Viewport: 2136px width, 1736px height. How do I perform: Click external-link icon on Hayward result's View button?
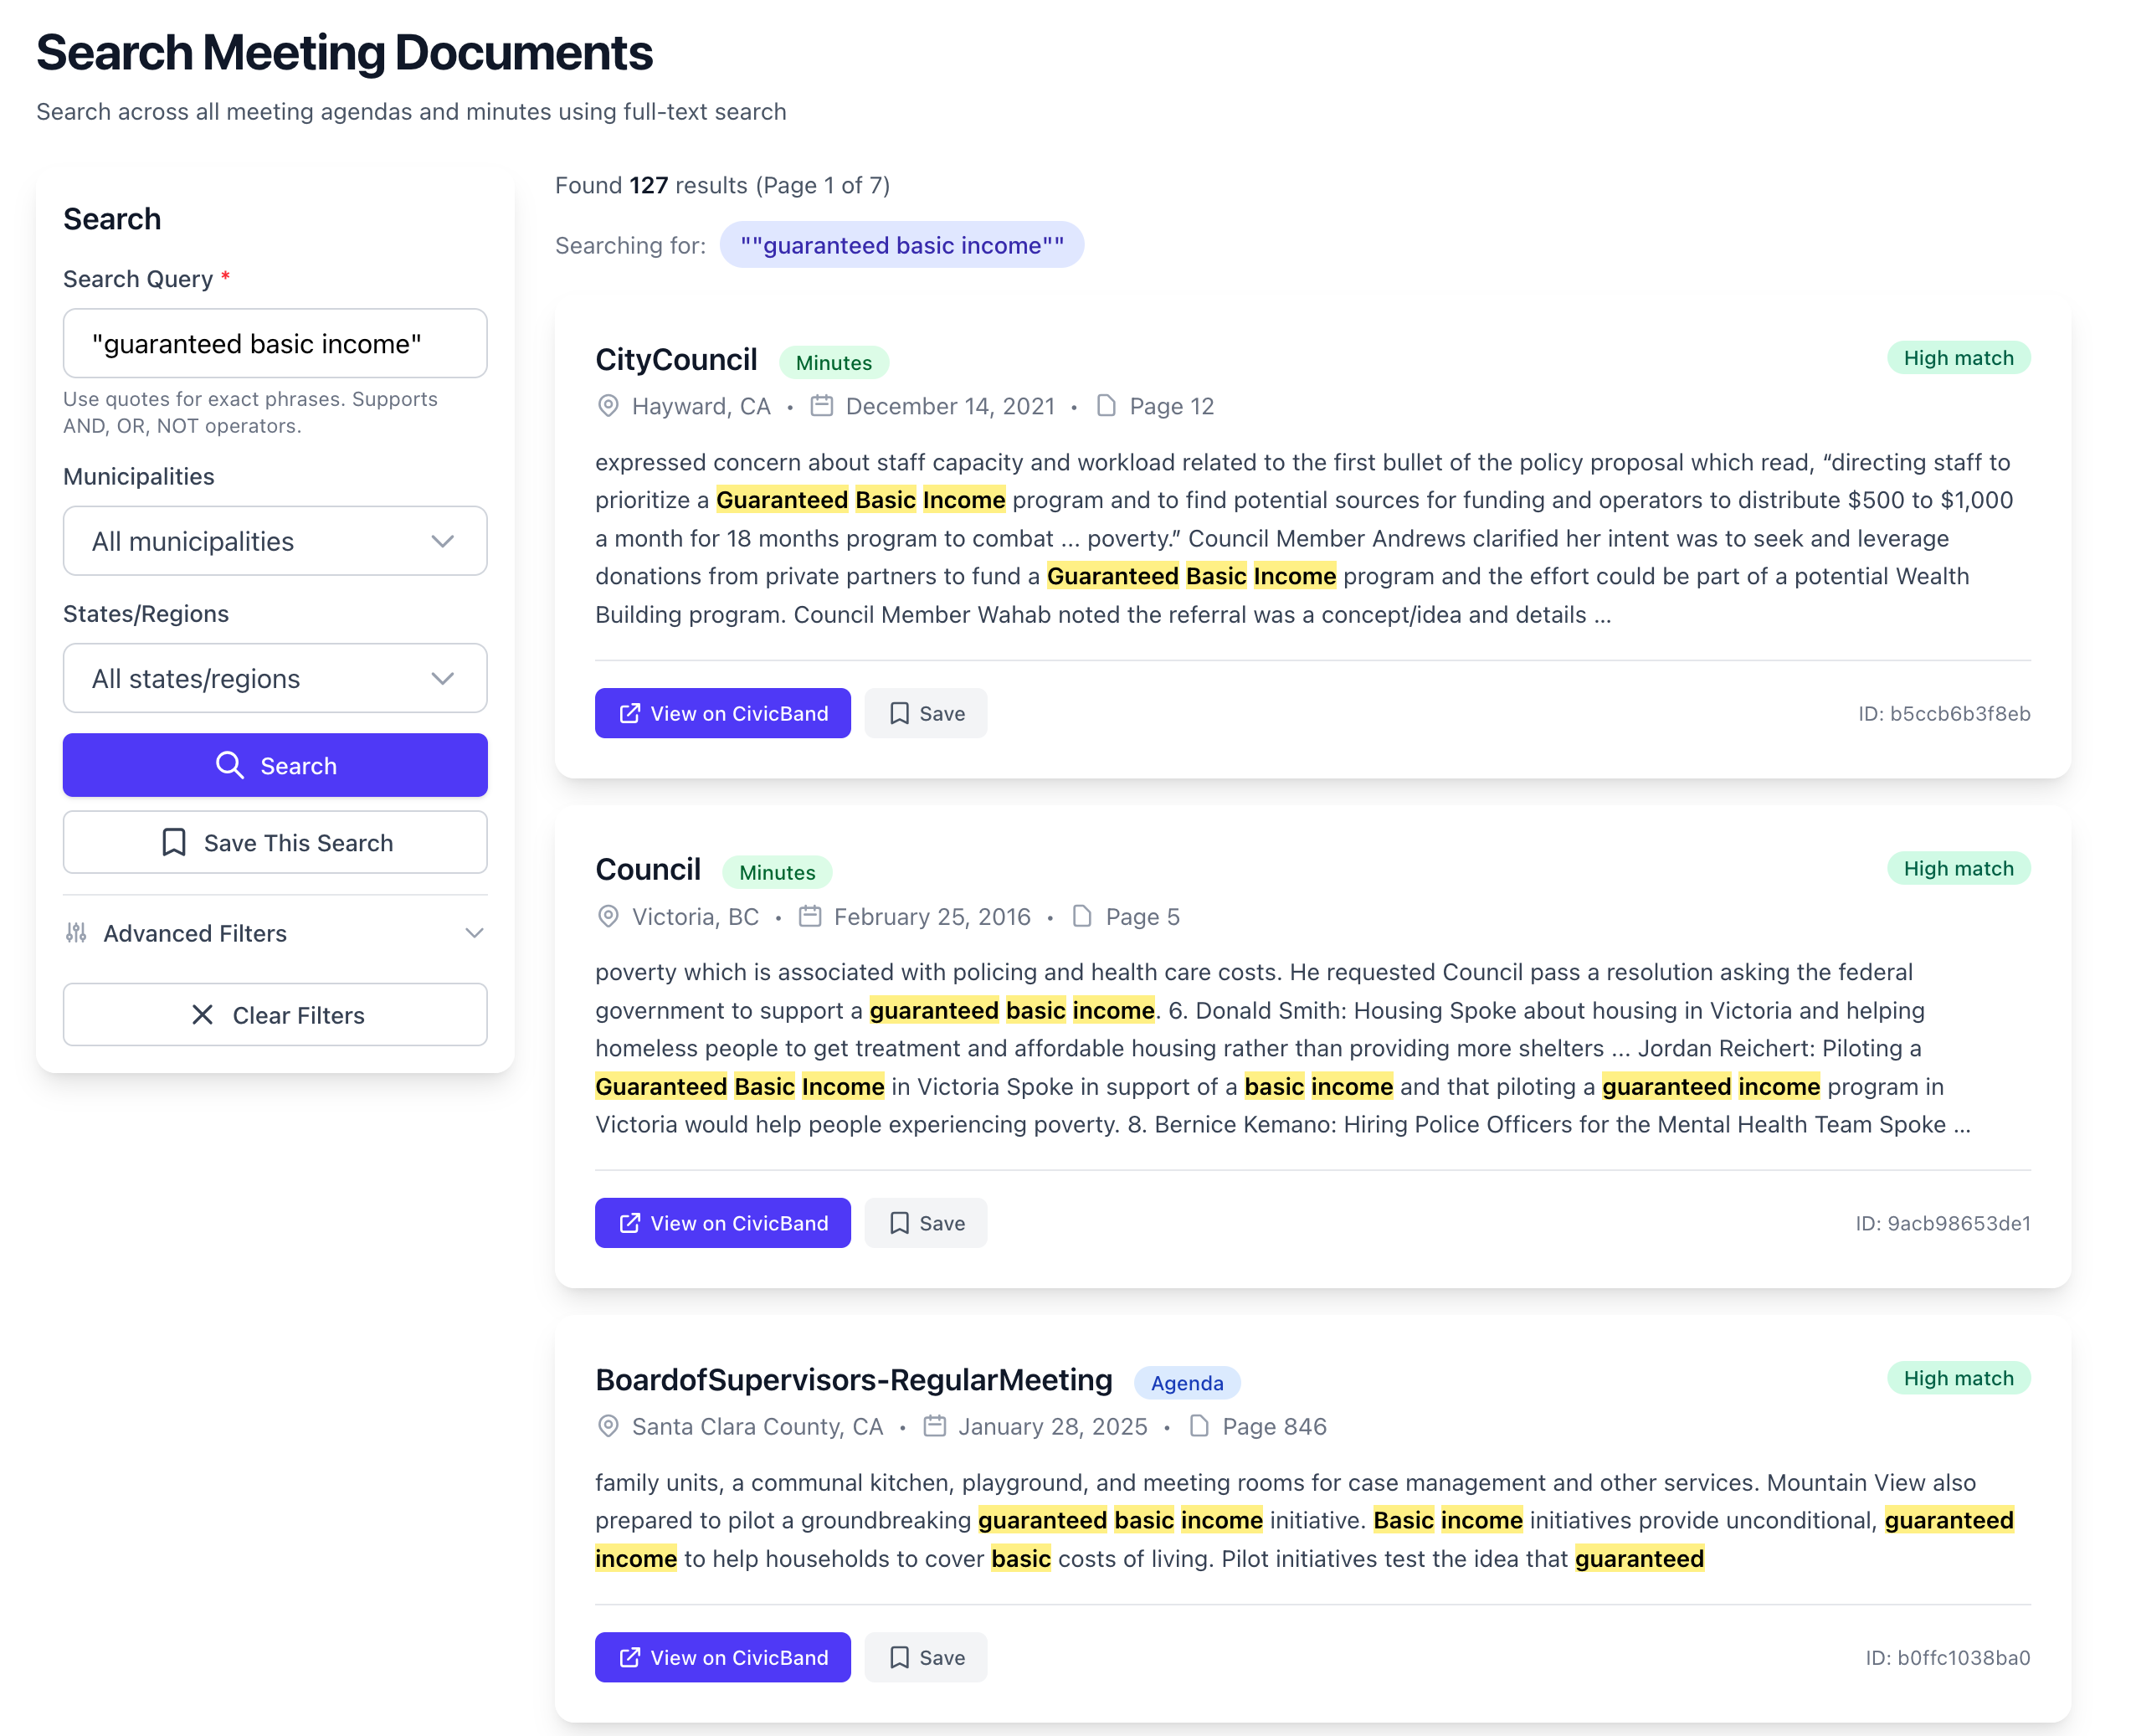629,713
